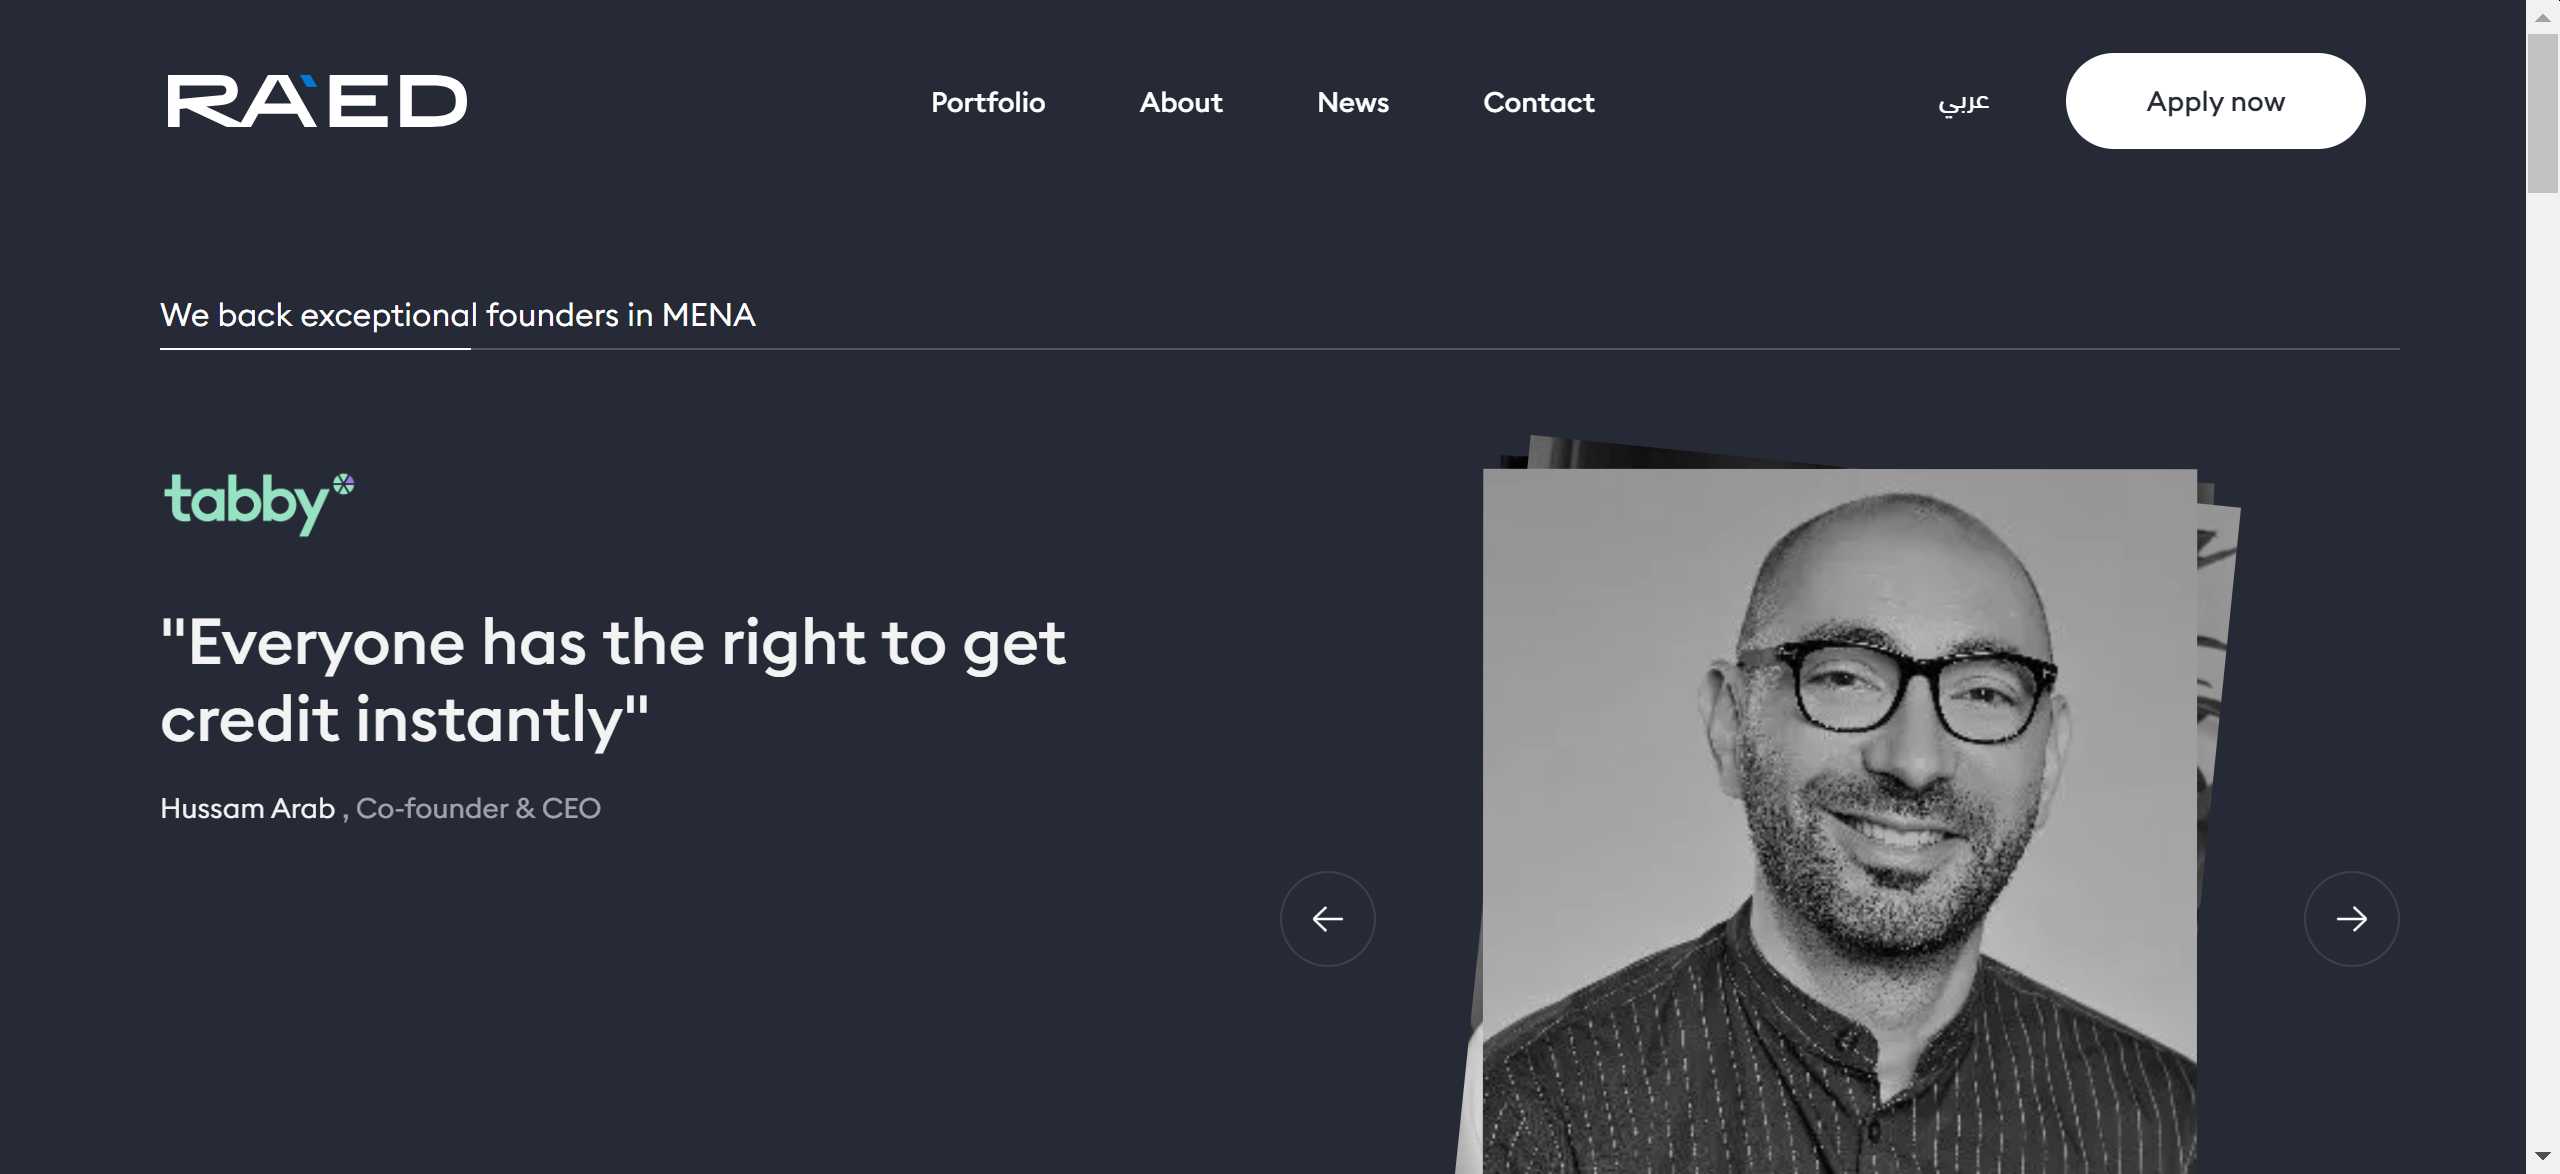Open the Contact page
This screenshot has height=1174, width=2560.
point(1539,102)
